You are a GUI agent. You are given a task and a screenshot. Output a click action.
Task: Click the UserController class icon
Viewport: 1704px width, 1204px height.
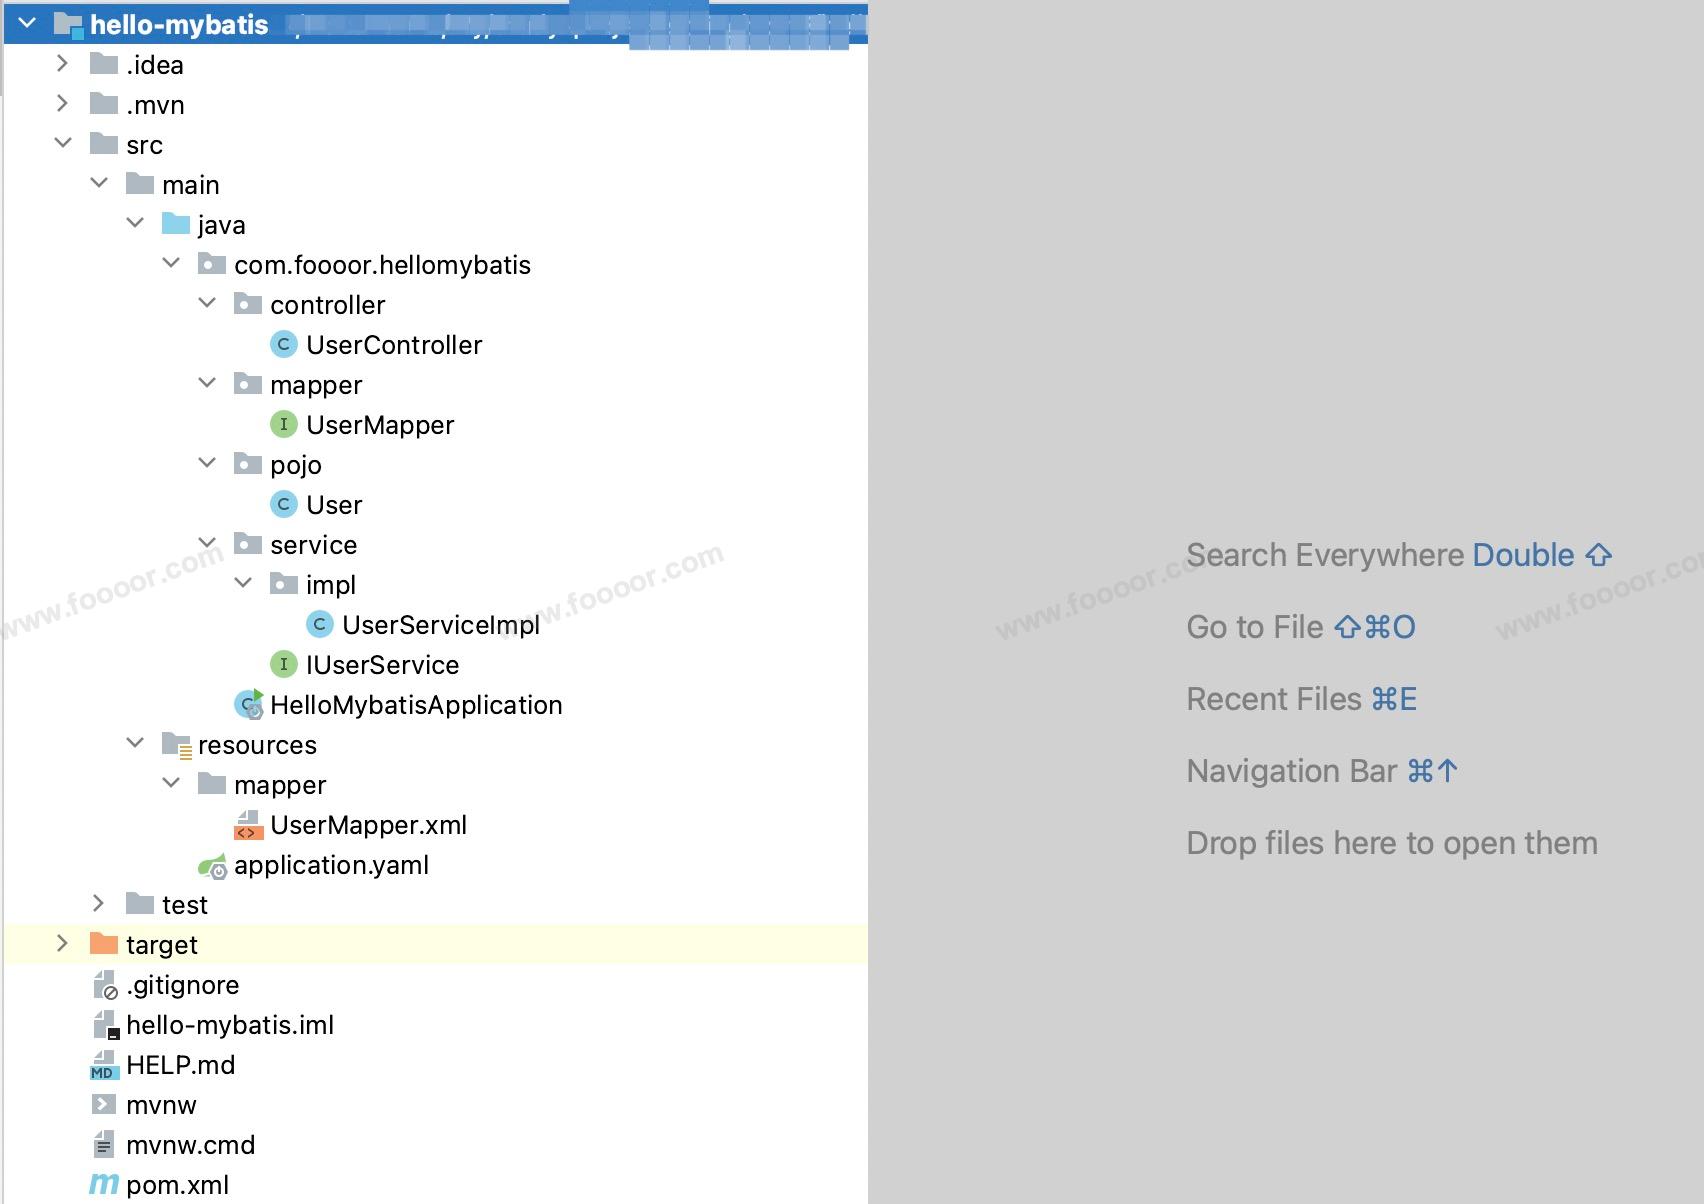[x=284, y=345]
